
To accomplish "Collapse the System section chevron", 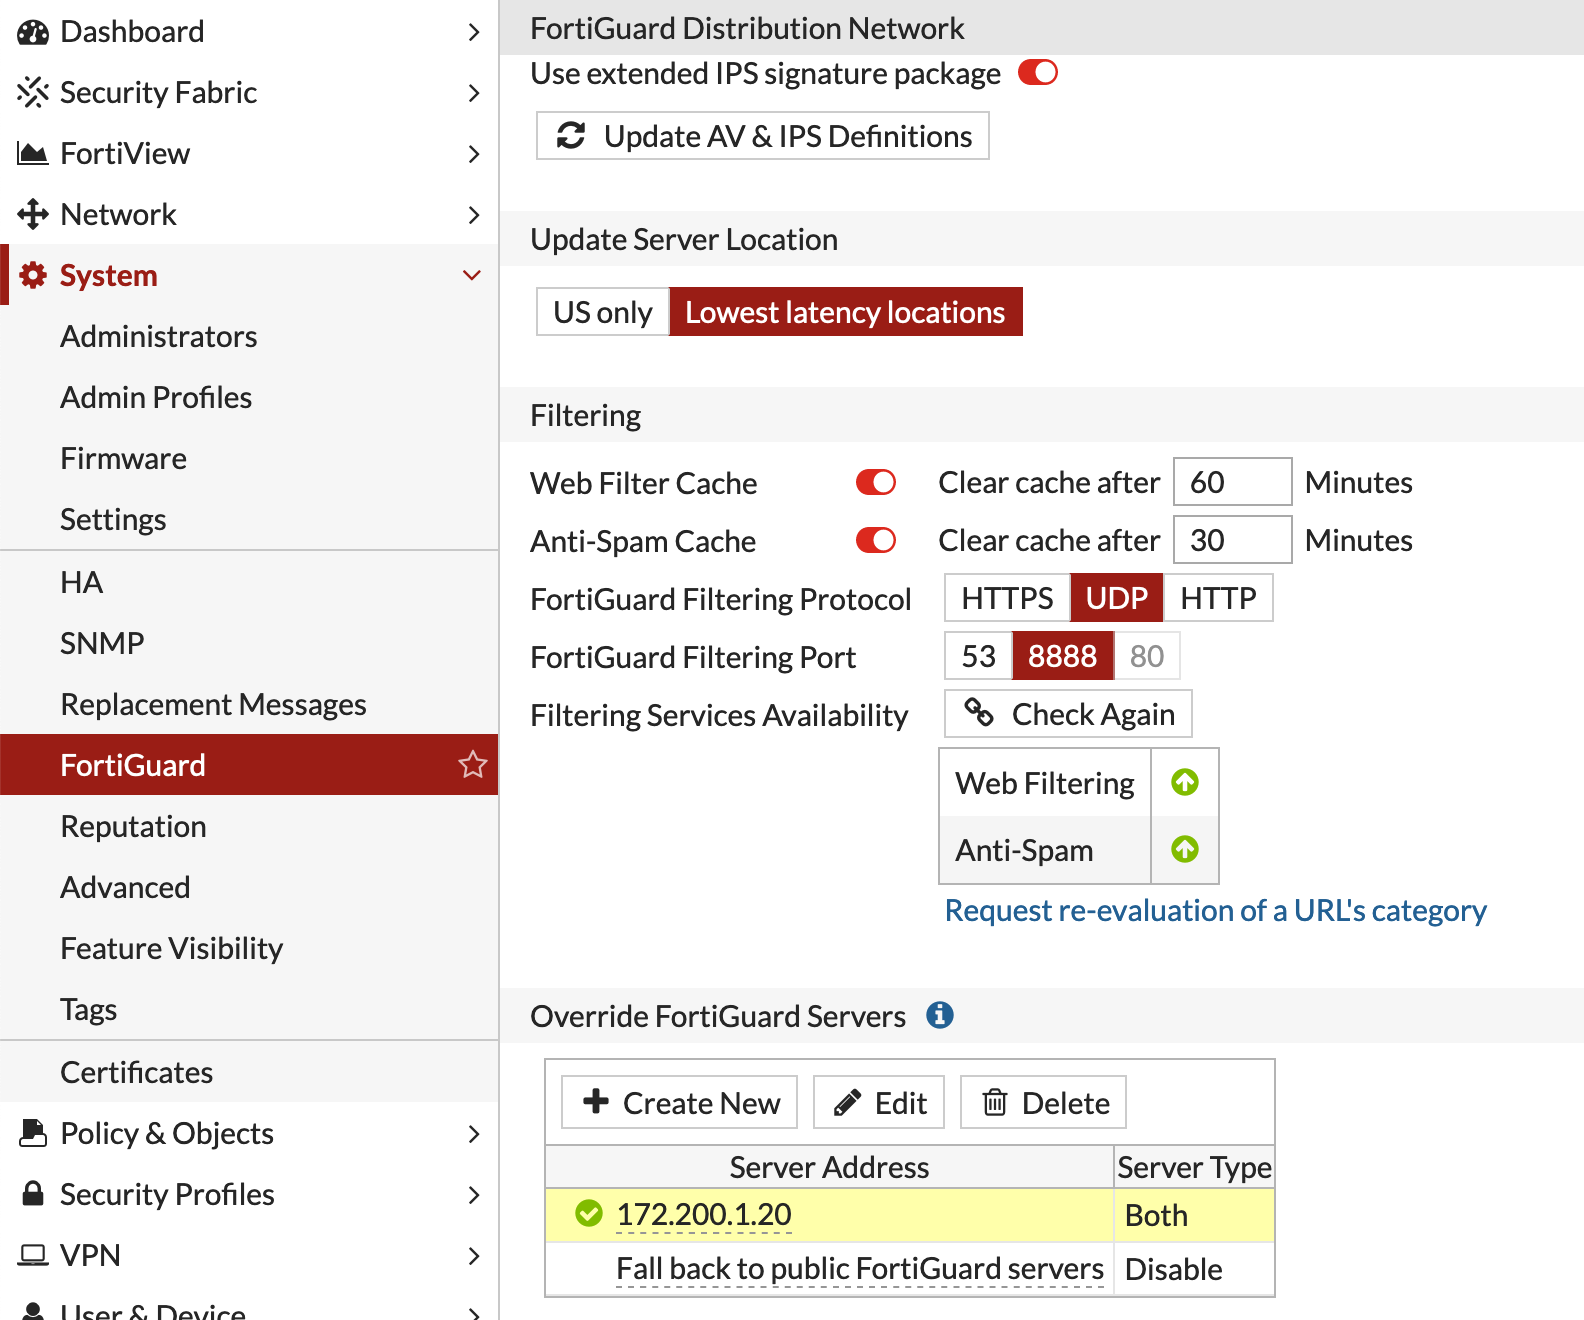I will 472,275.
